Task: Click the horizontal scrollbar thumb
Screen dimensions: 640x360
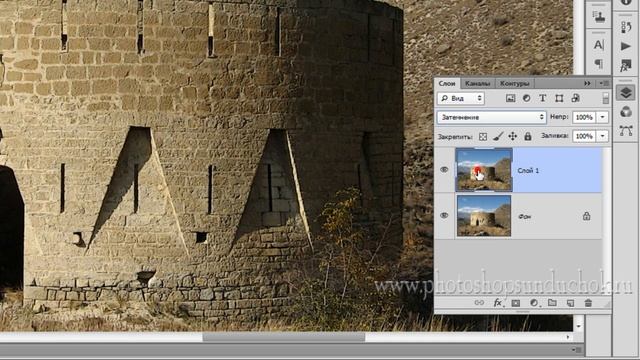Action: [284, 337]
